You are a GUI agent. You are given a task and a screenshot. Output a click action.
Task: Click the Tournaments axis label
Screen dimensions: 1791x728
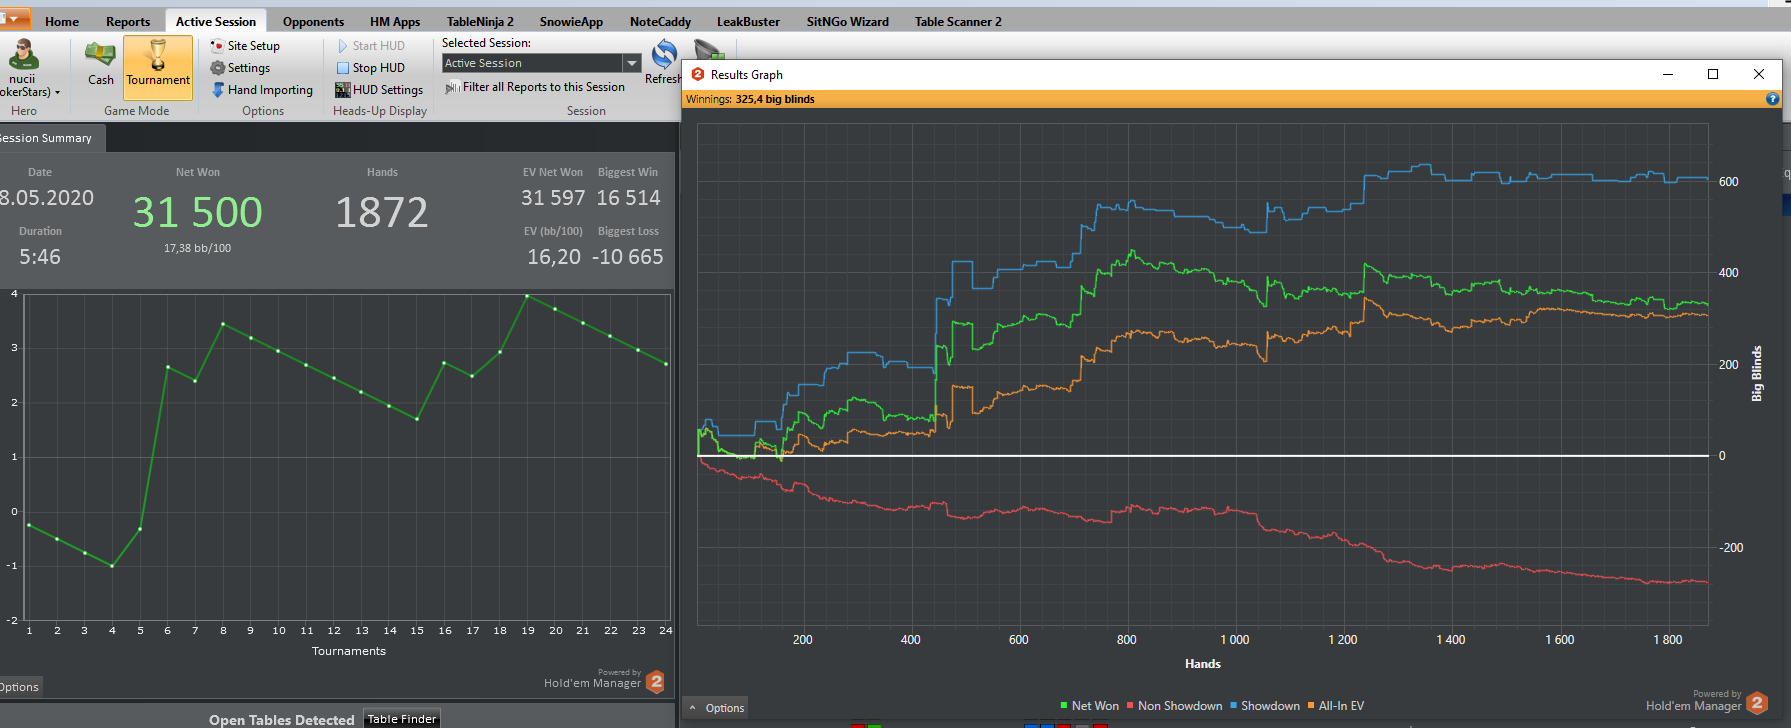point(348,651)
